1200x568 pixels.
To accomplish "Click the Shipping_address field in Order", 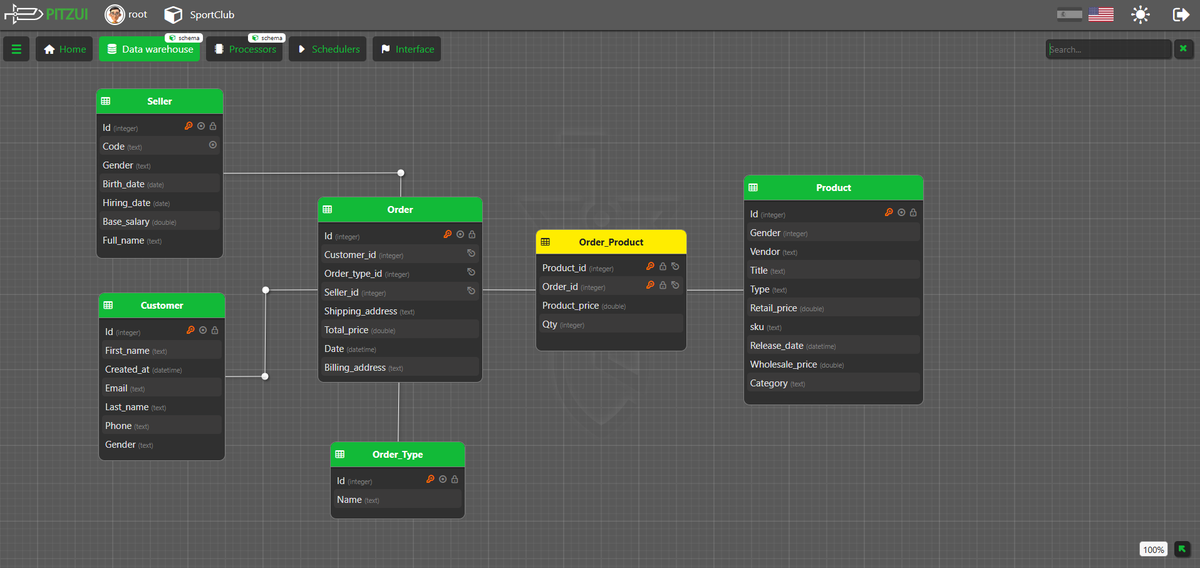I will click(400, 311).
